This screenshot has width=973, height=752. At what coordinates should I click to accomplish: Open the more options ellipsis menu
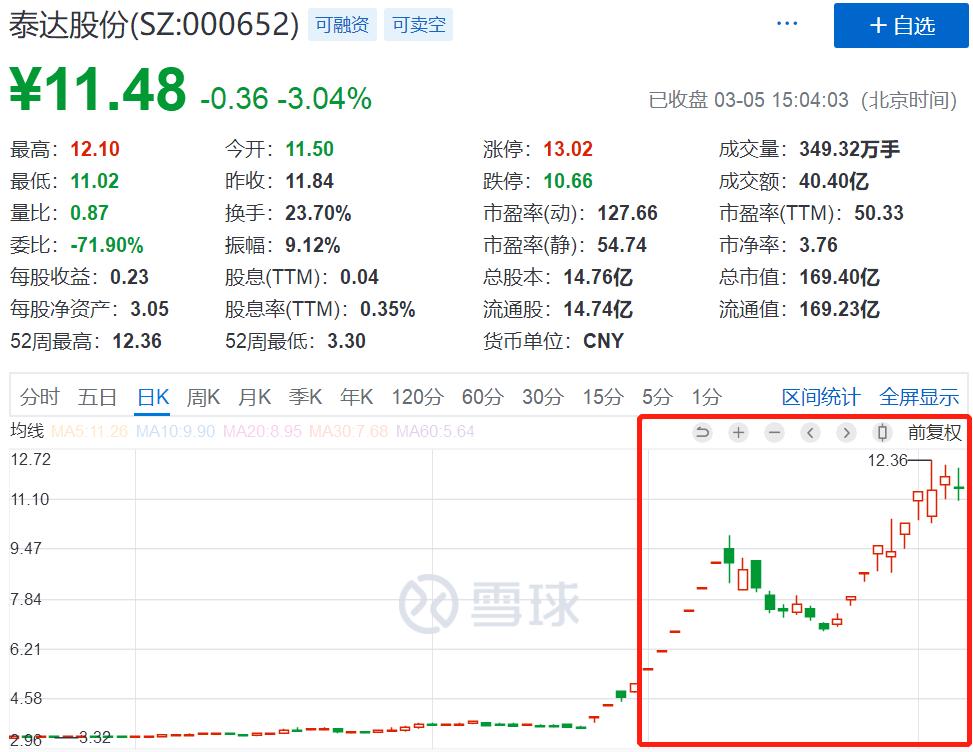click(786, 22)
